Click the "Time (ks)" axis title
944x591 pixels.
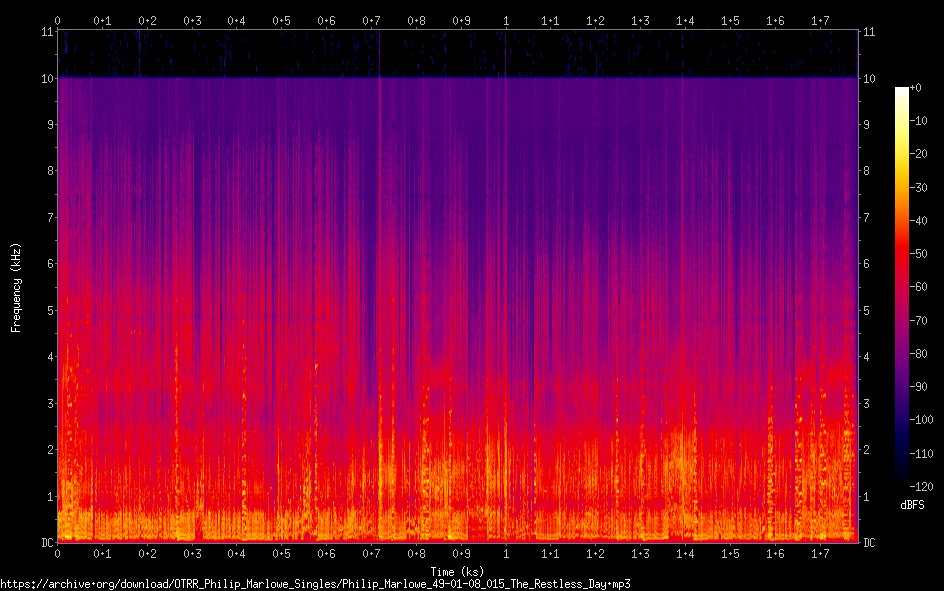click(457, 571)
